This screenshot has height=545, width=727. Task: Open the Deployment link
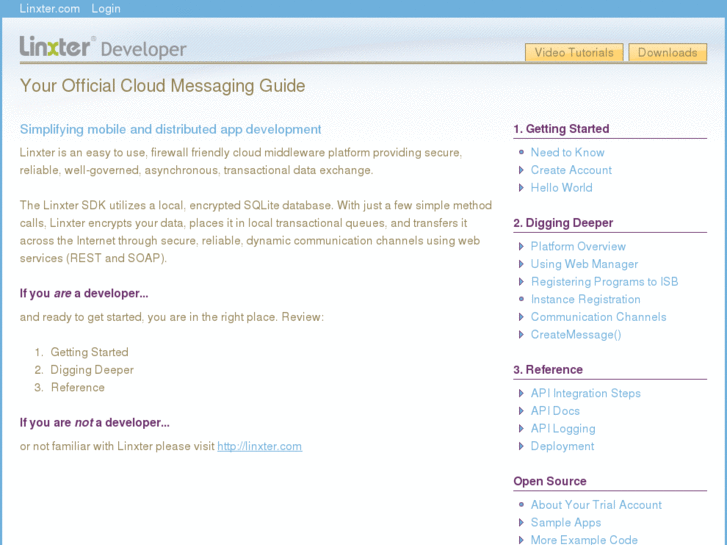coord(562,446)
